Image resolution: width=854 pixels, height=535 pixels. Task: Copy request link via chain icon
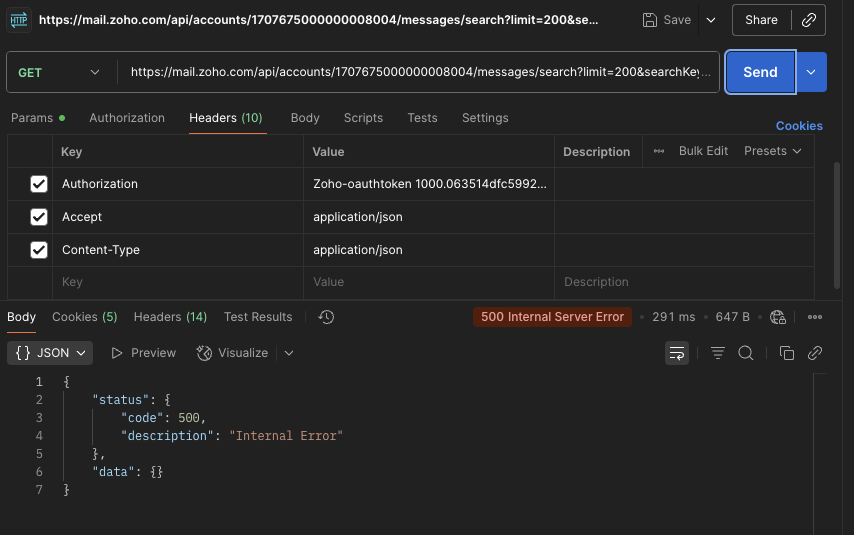(x=809, y=20)
